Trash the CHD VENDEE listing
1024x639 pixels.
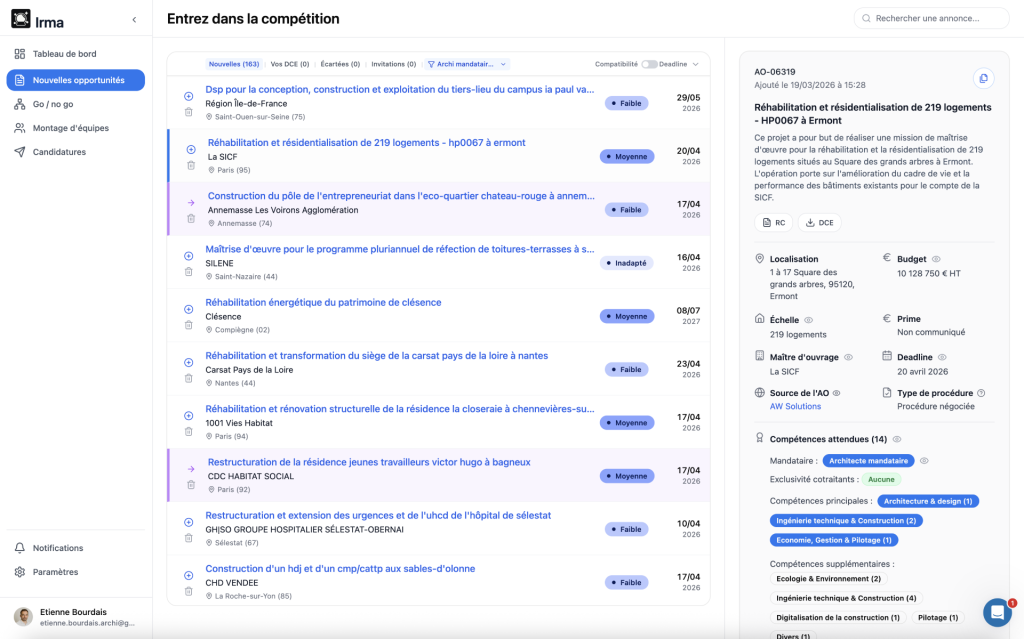pos(189,591)
